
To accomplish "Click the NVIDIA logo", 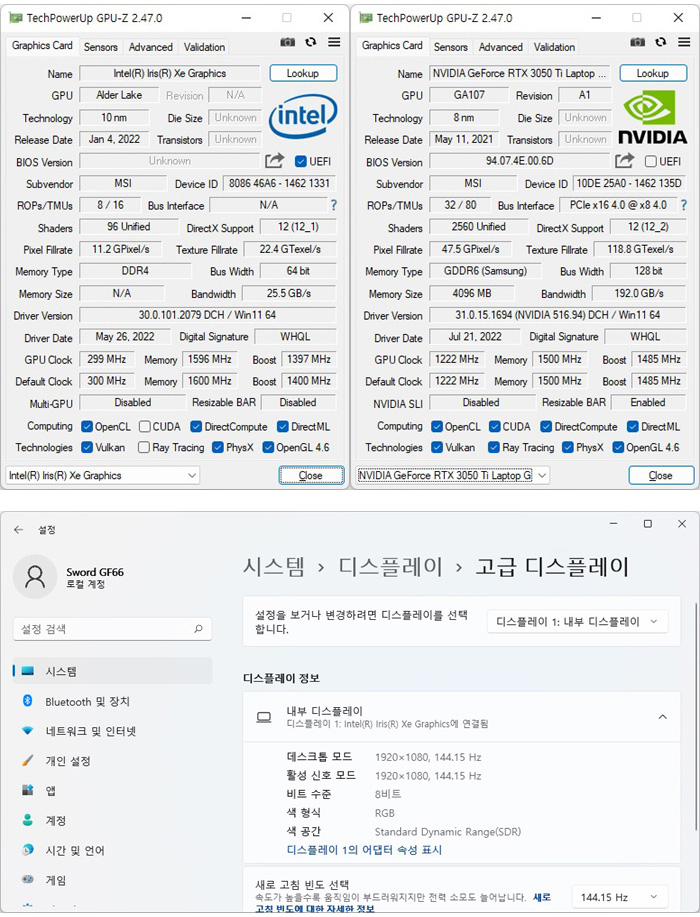I will (x=653, y=117).
